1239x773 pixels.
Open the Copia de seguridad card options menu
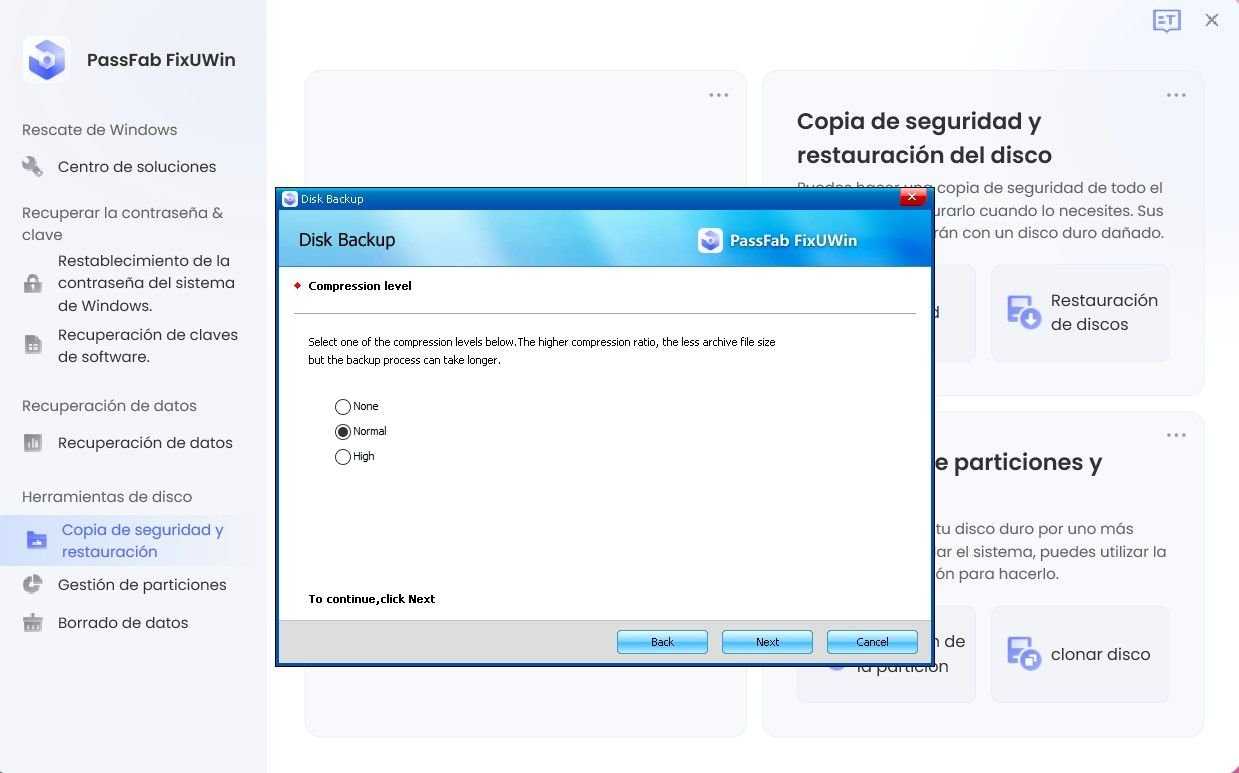click(1176, 94)
